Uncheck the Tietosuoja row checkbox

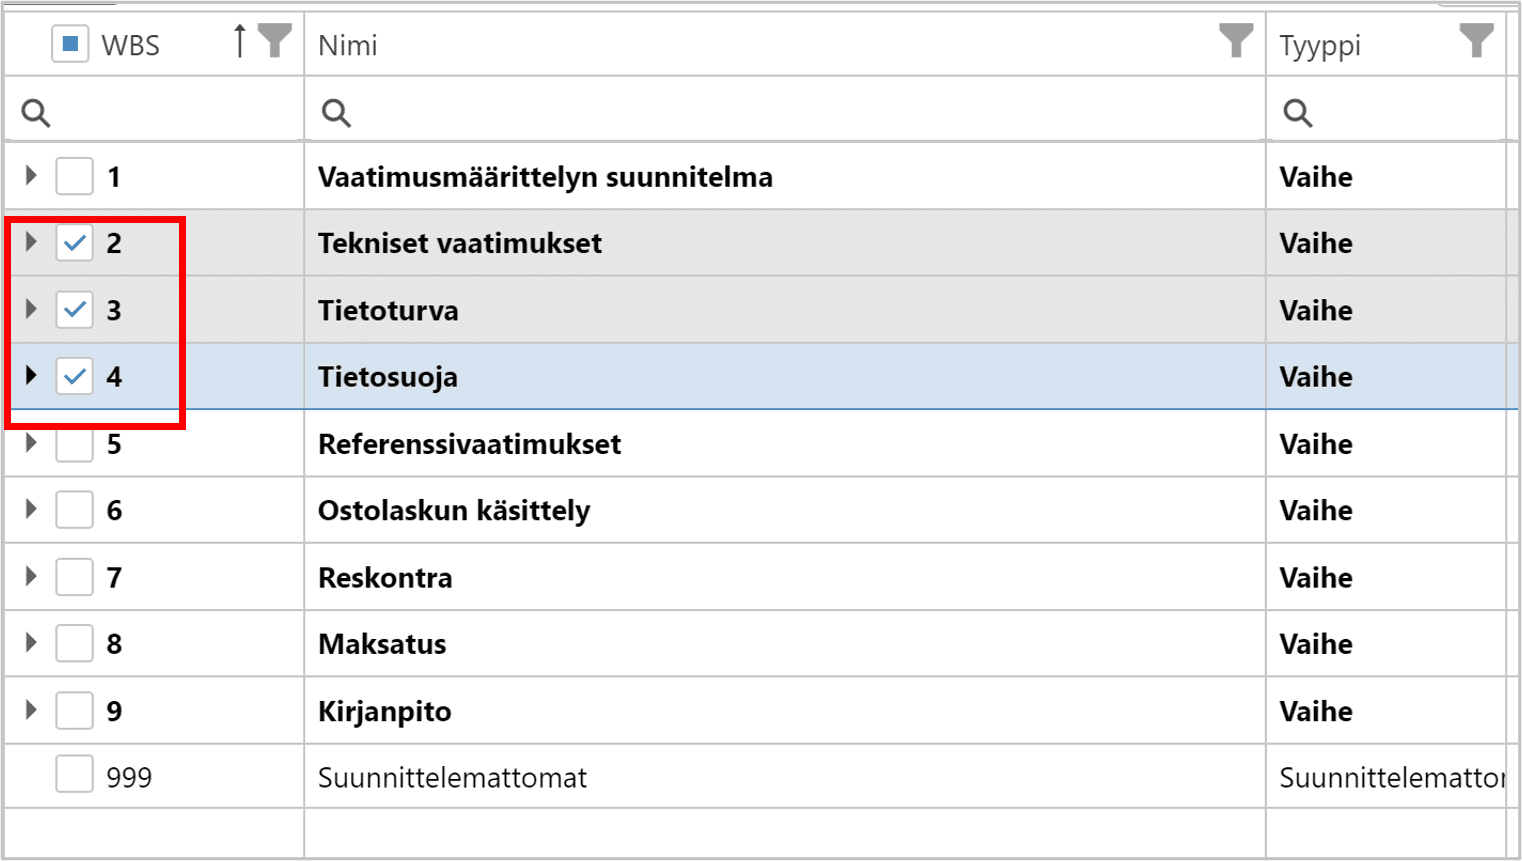coord(74,376)
